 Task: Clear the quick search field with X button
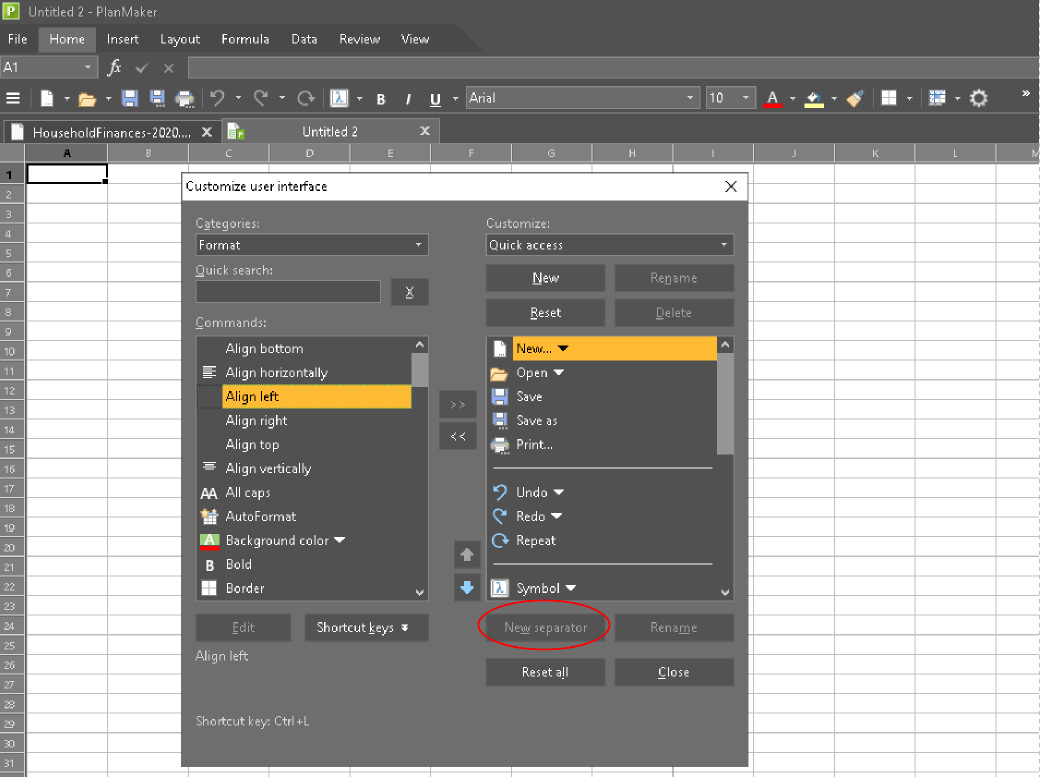point(409,292)
